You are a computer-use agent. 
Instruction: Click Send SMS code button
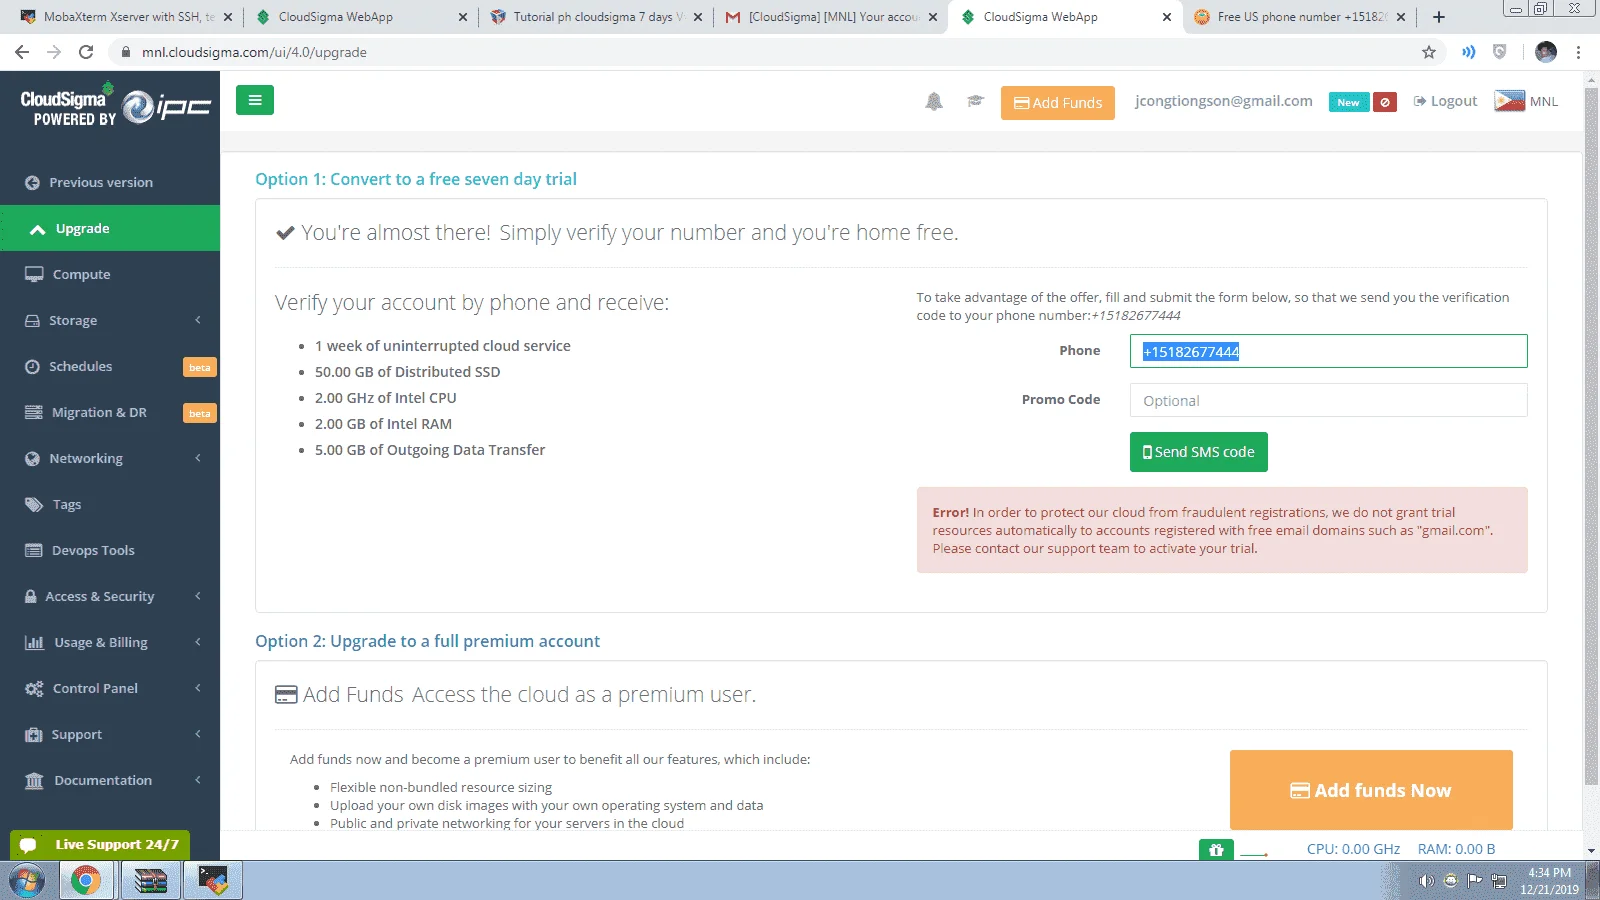(x=1198, y=452)
